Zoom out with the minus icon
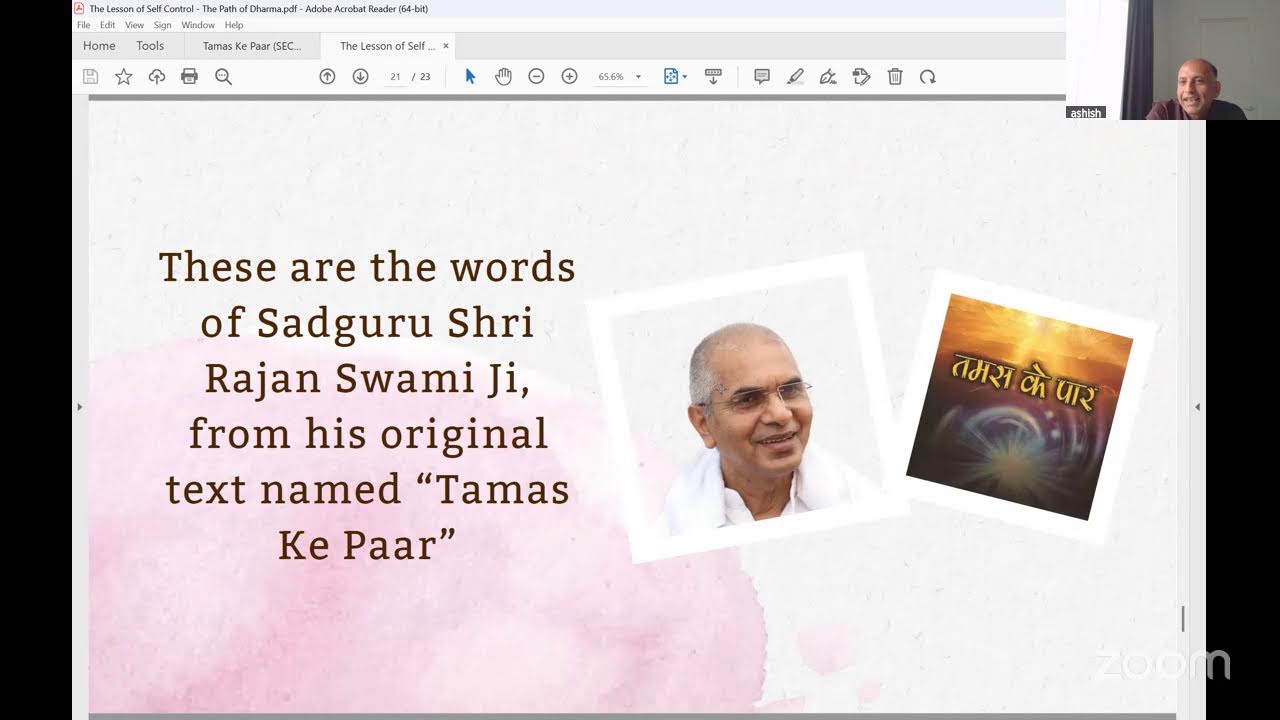 point(536,76)
